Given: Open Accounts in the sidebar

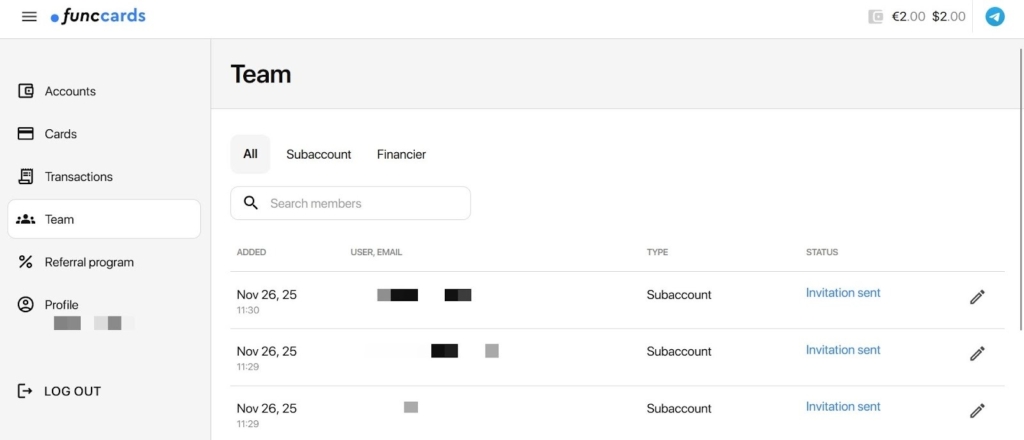Looking at the screenshot, I should [70, 91].
